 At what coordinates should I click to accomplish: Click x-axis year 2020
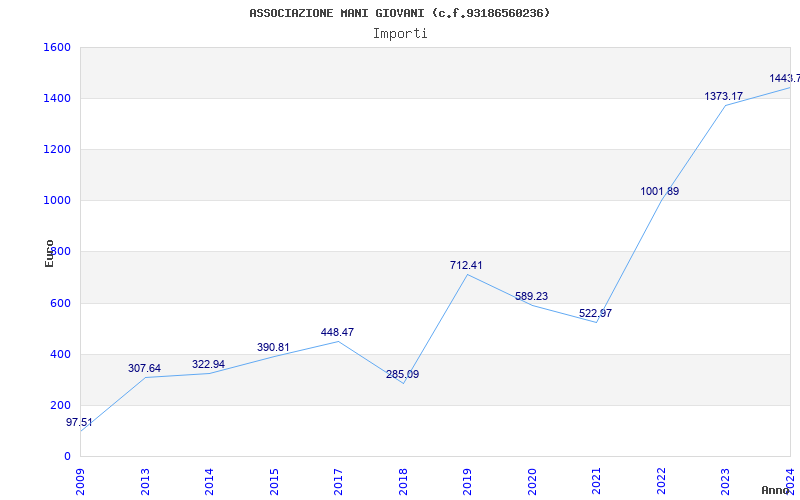click(x=532, y=482)
